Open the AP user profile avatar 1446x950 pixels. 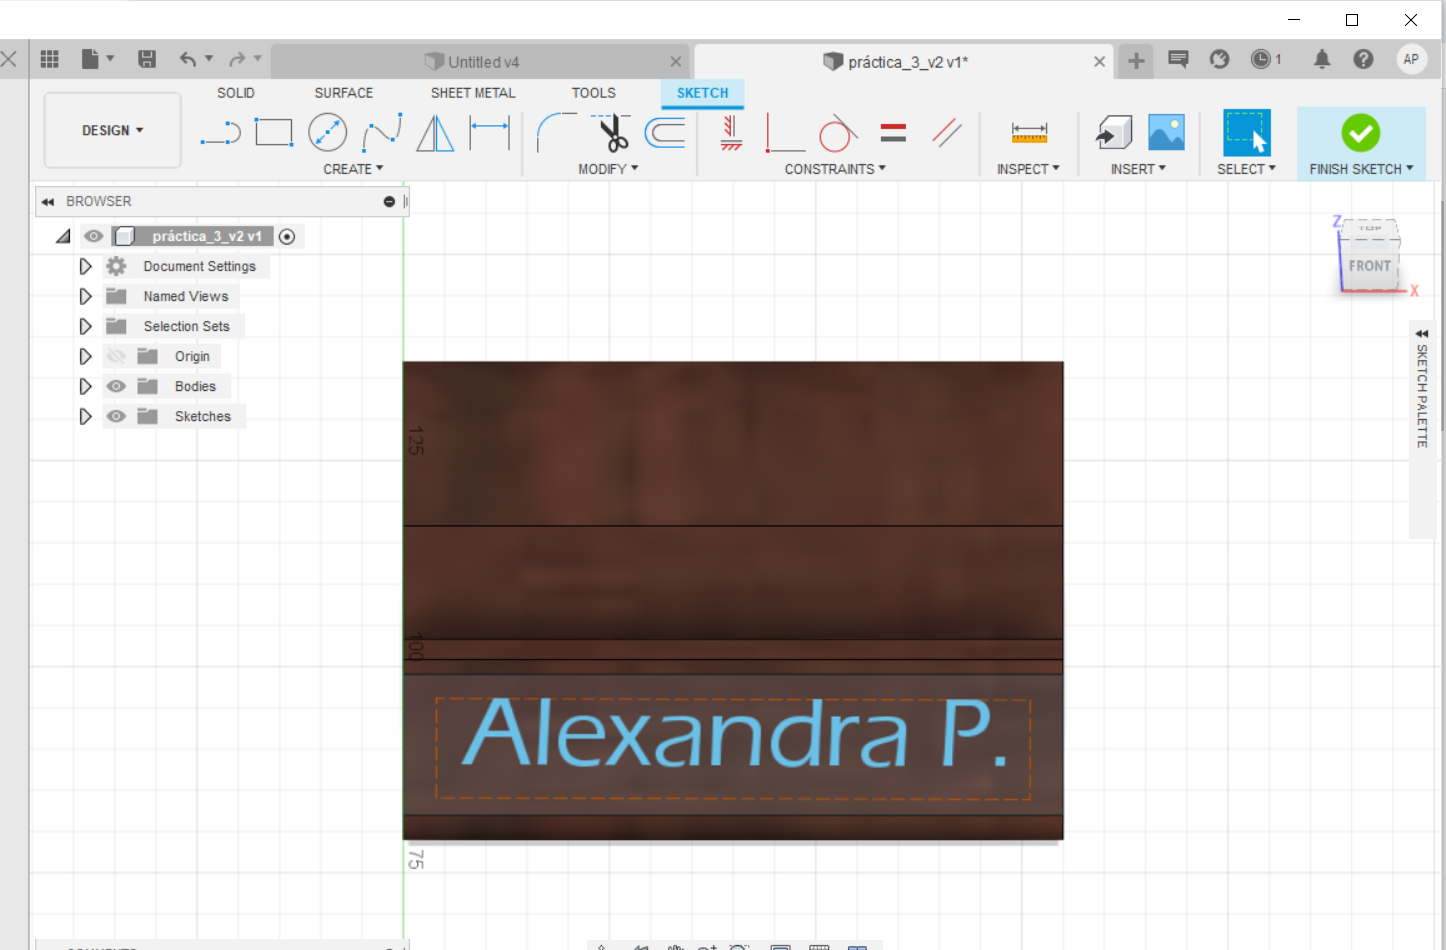[x=1411, y=59]
